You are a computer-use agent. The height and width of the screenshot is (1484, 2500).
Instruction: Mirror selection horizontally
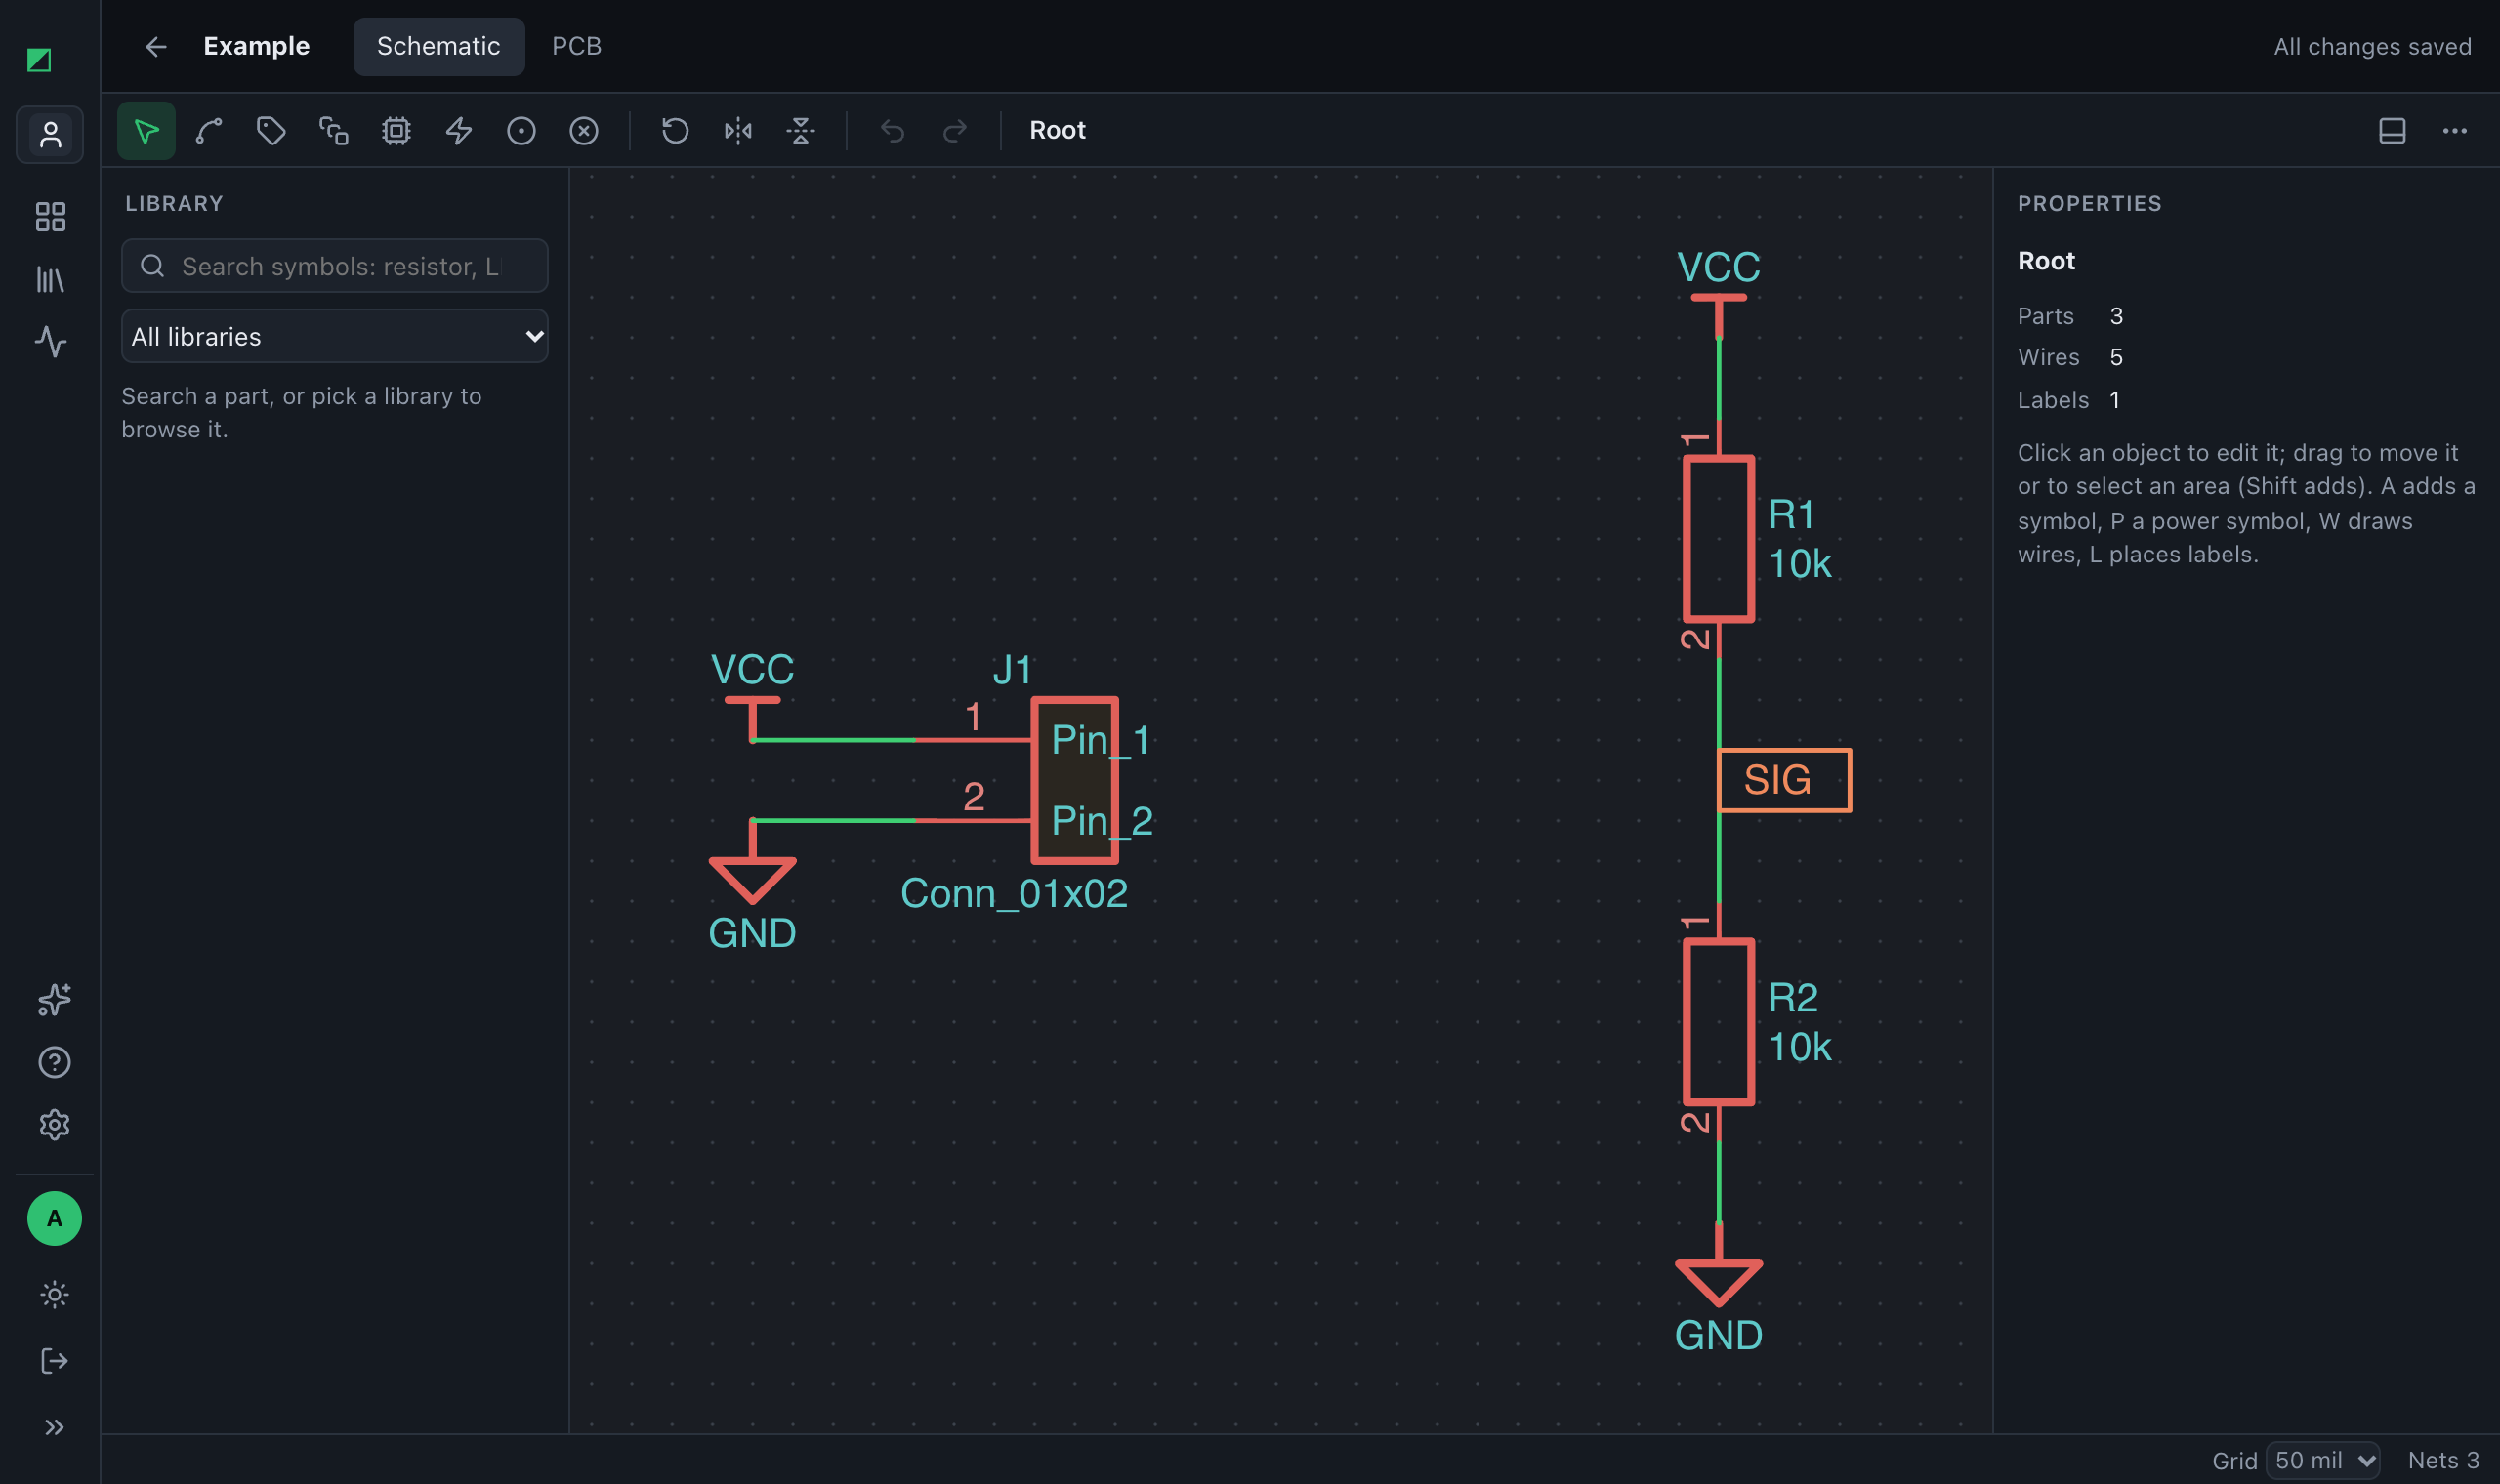pyautogui.click(x=738, y=131)
